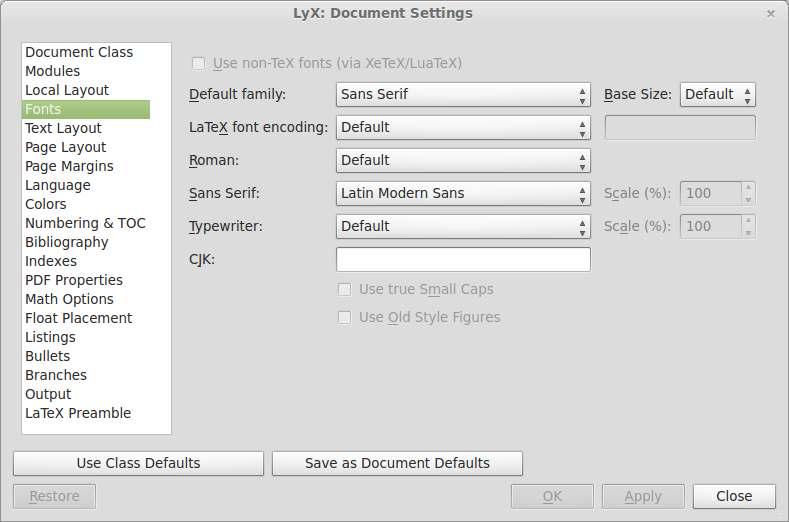Image resolution: width=789 pixels, height=522 pixels.
Task: Open the Typewriter font dropdown
Action: tap(463, 226)
